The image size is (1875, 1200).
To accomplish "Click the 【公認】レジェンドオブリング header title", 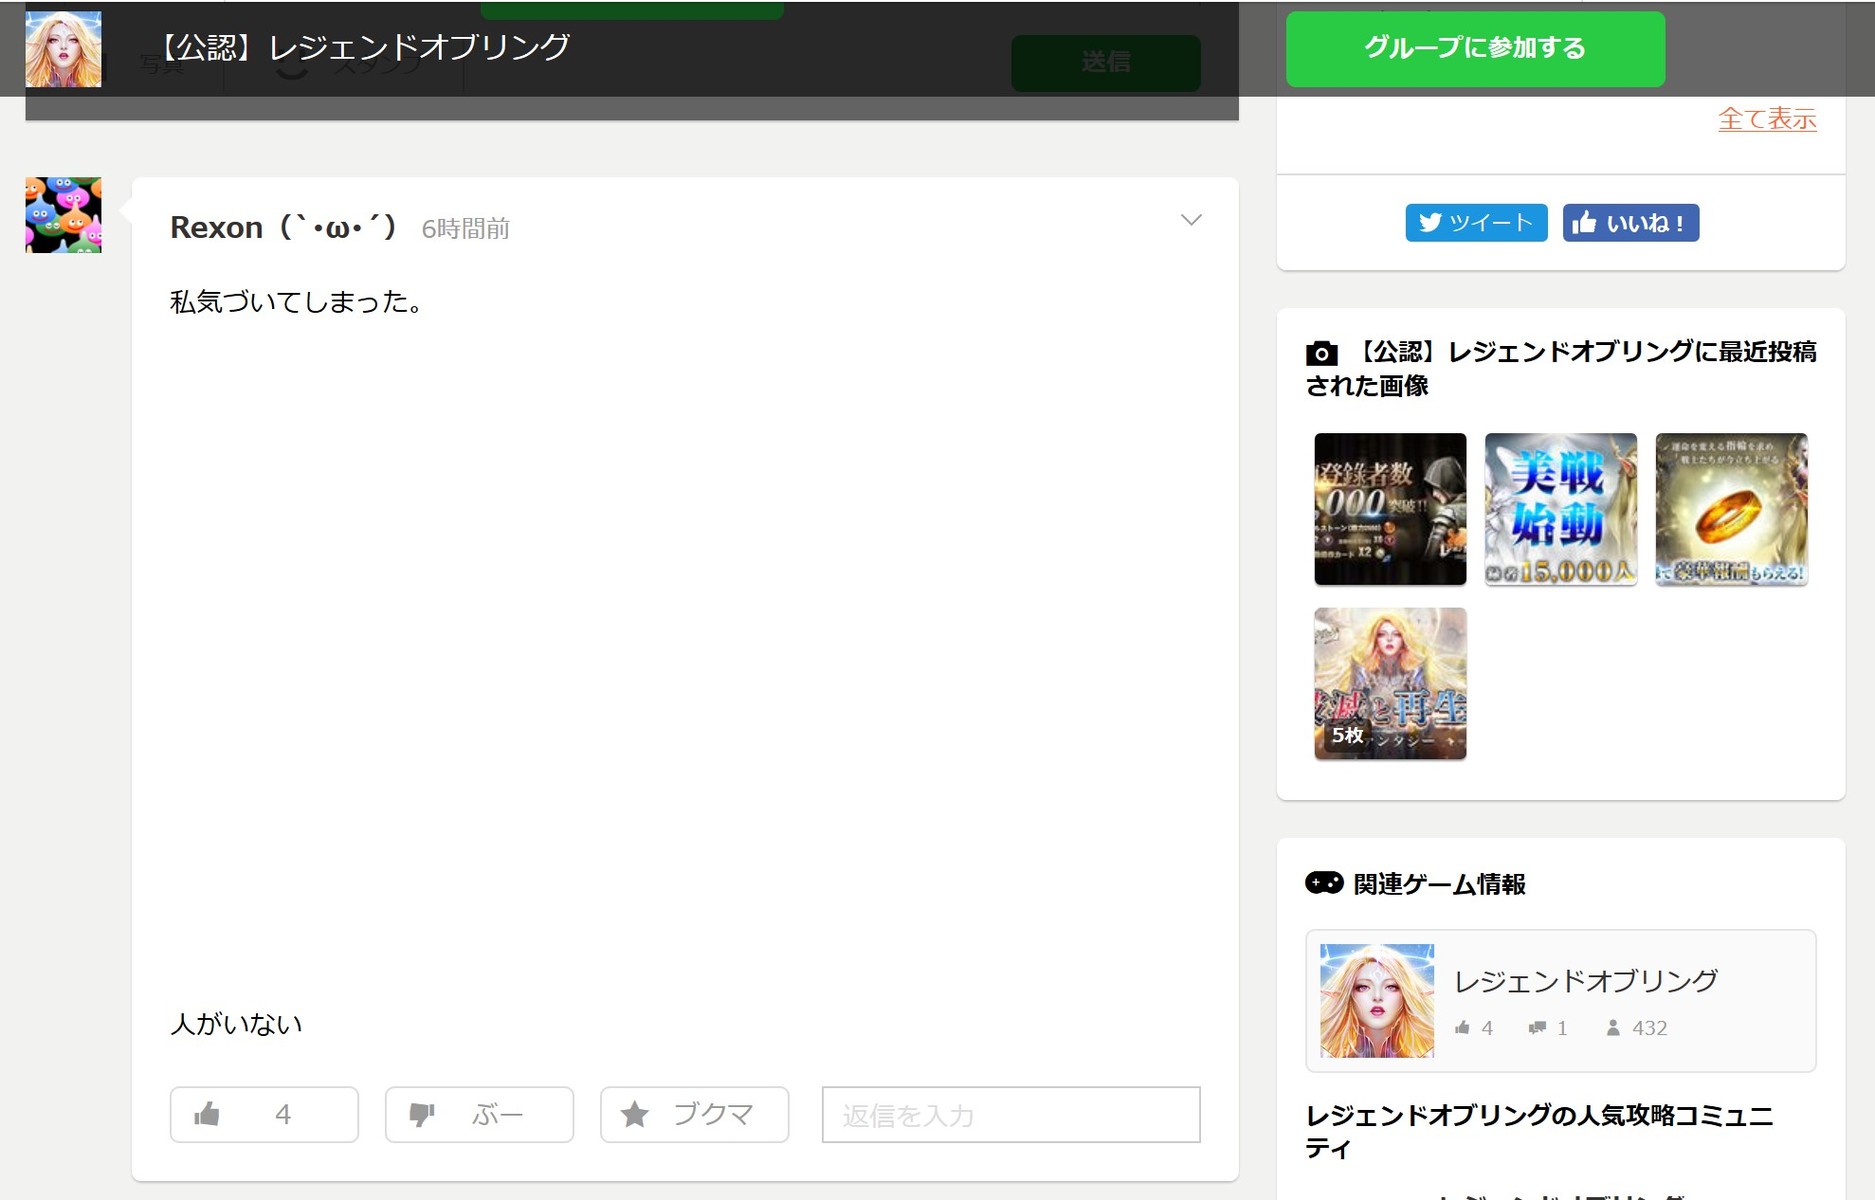I will tap(362, 47).
